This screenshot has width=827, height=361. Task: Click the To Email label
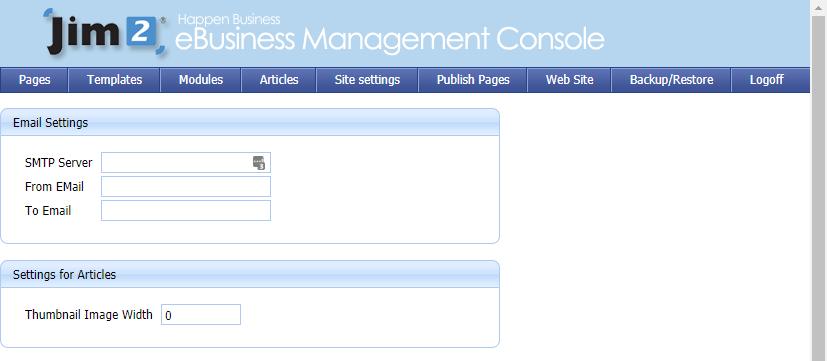(x=48, y=211)
